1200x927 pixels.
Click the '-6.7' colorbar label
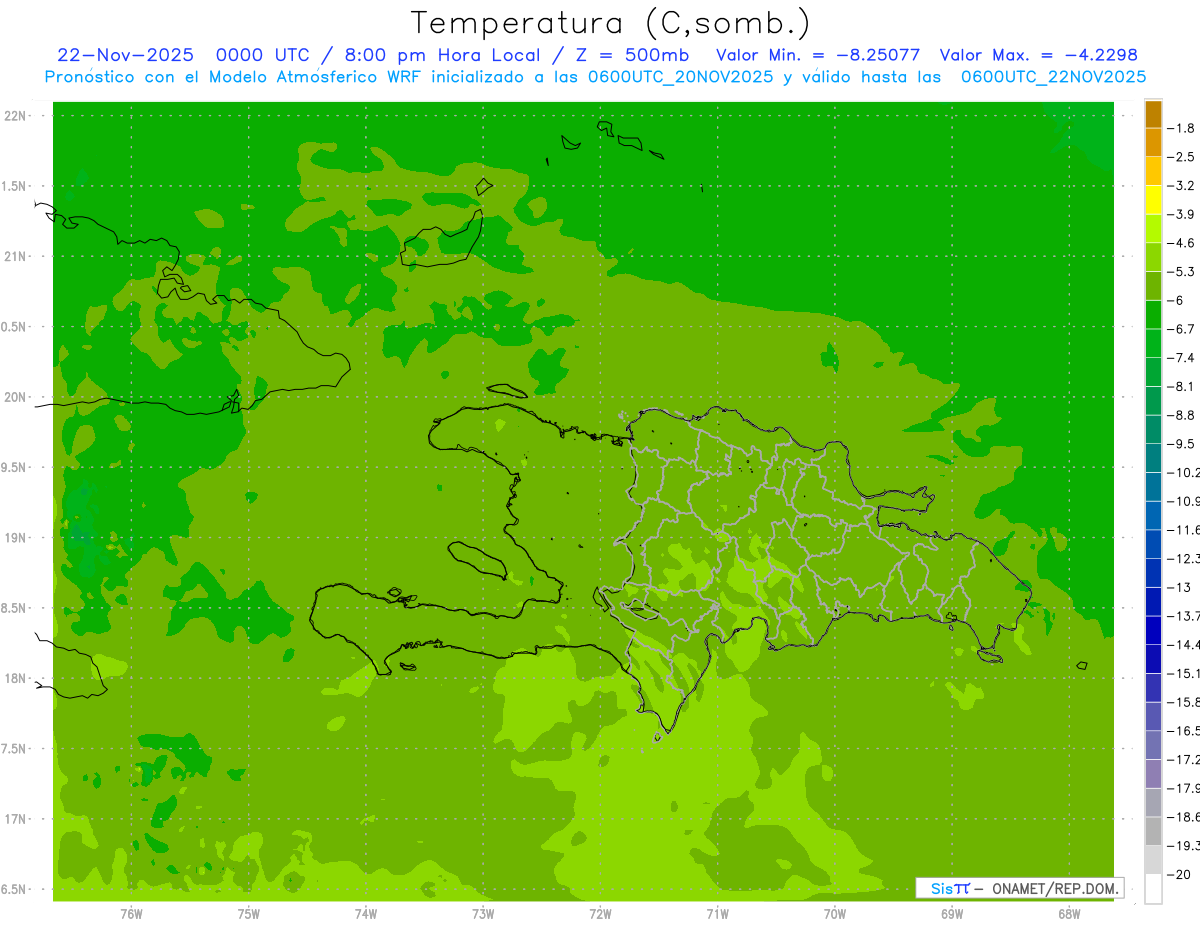click(1182, 329)
